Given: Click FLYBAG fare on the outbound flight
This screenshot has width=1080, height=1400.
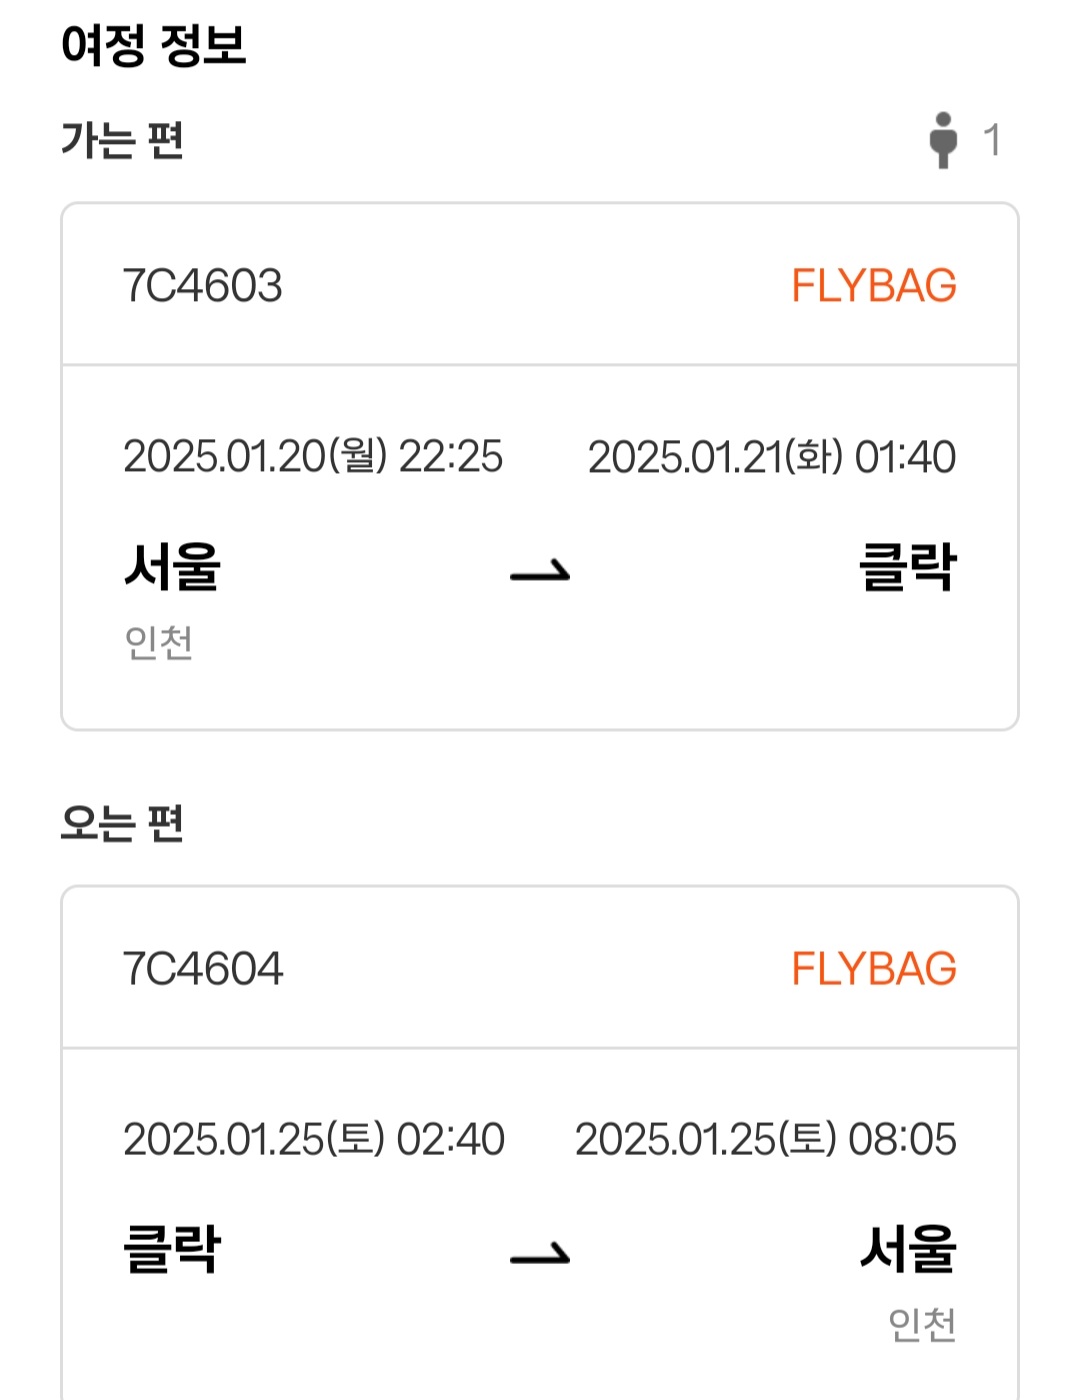Looking at the screenshot, I should click(874, 286).
